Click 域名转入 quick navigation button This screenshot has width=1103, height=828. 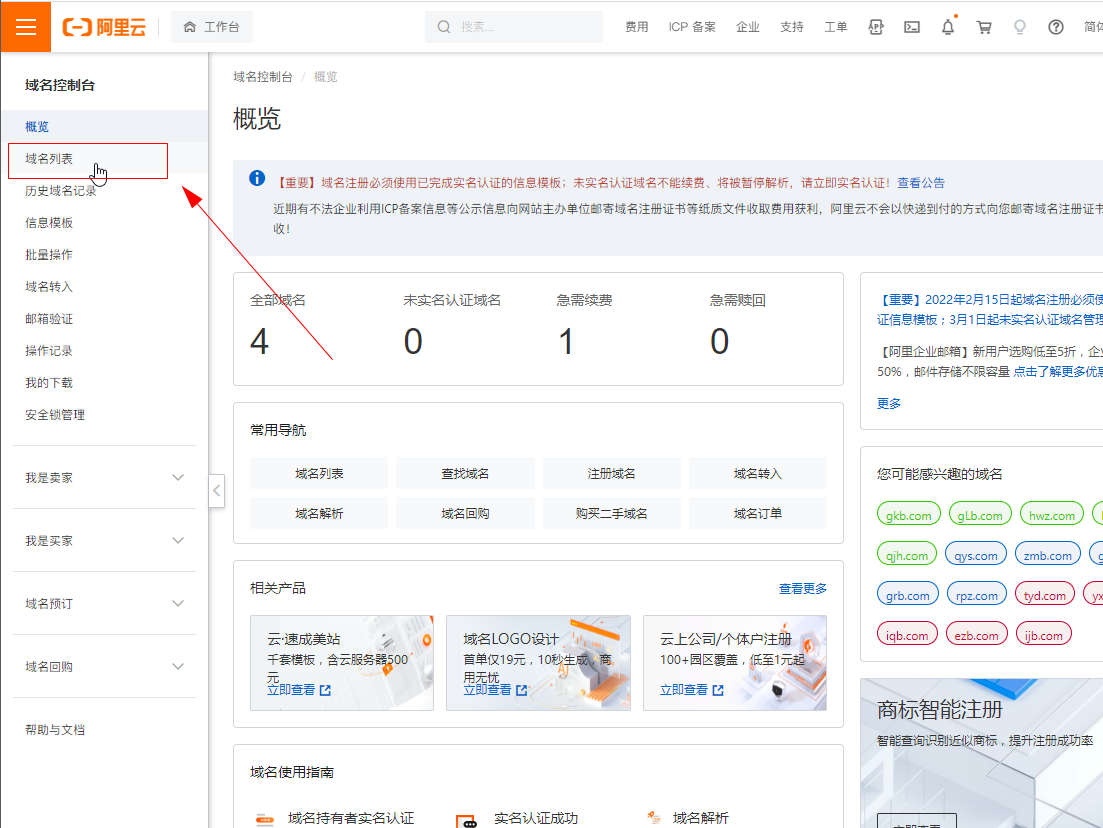(758, 473)
